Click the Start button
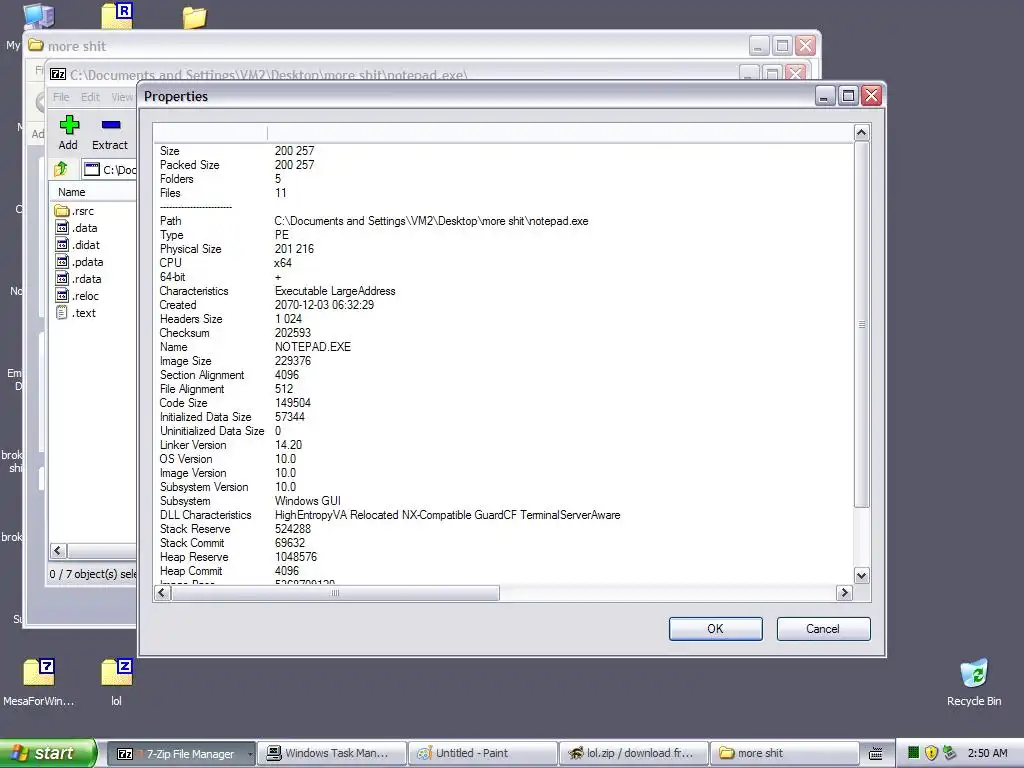The image size is (1024, 768). [x=48, y=753]
